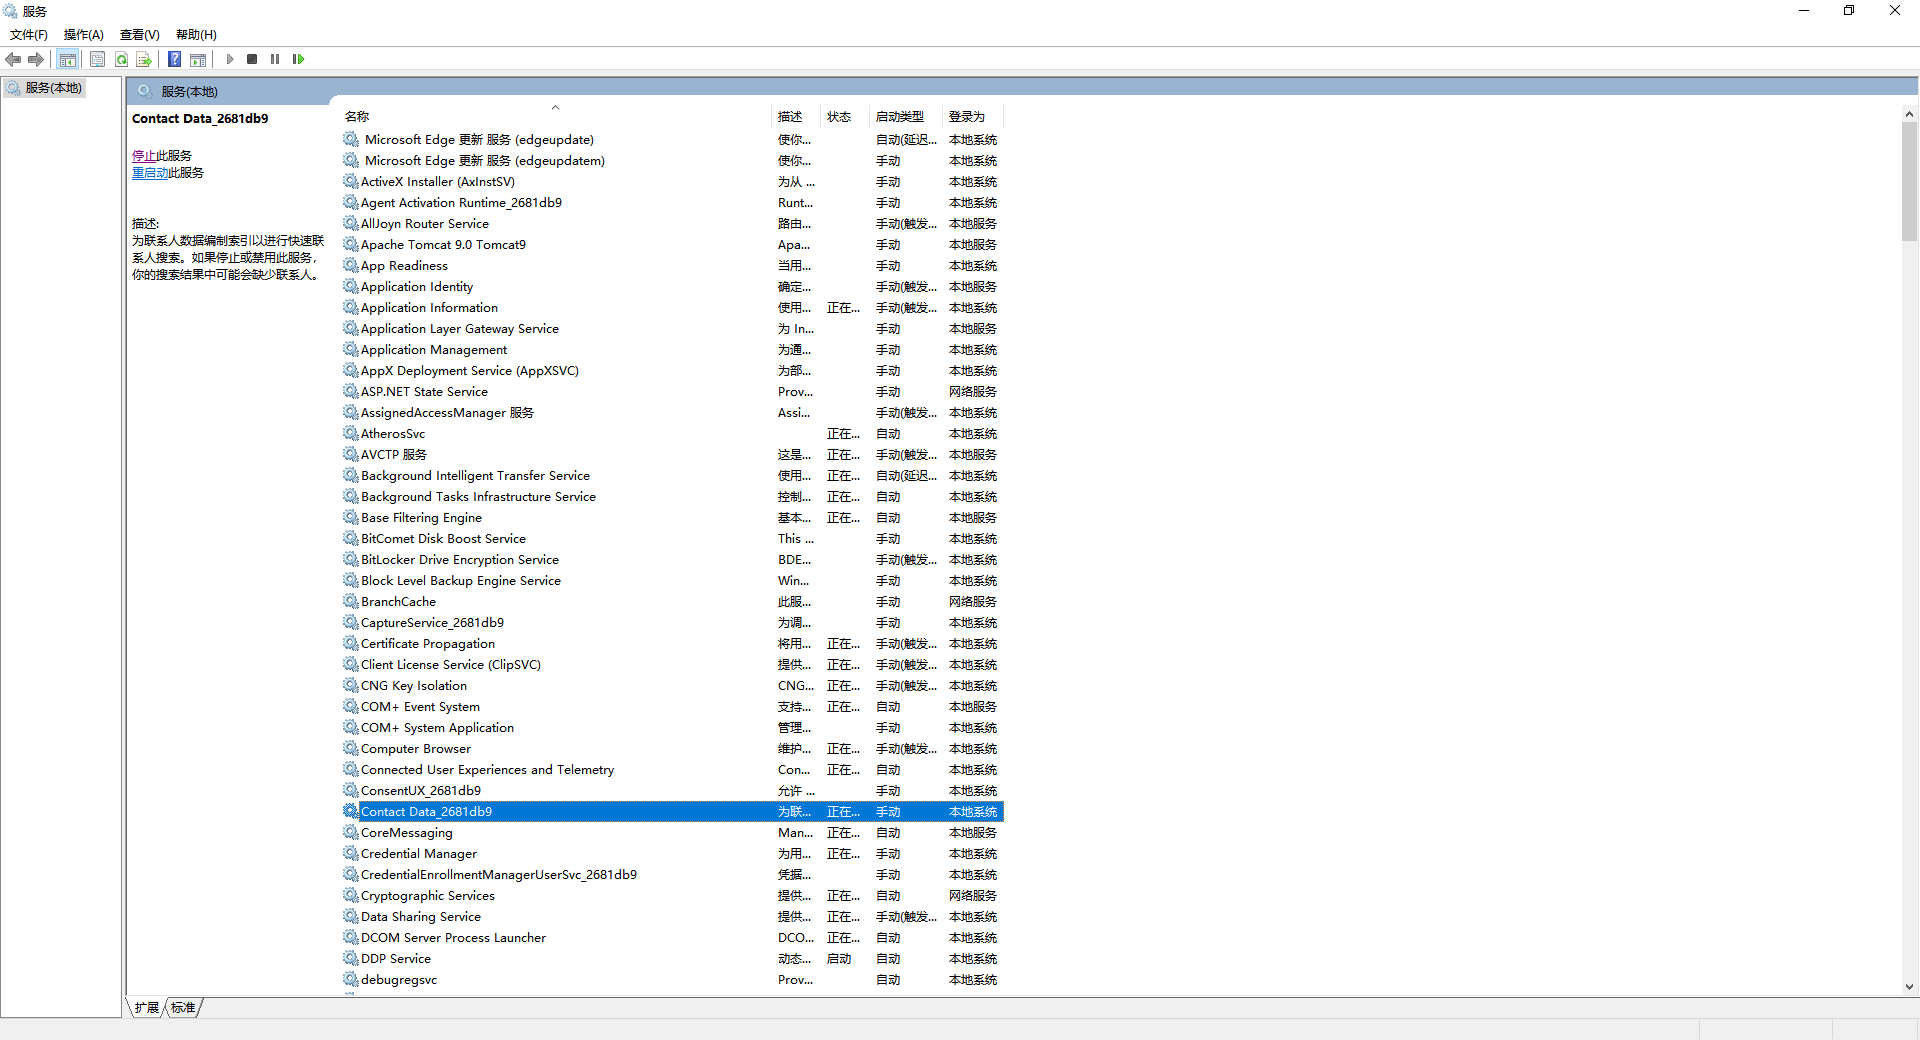Click the scrollbar down arrow
Image resolution: width=1920 pixels, height=1040 pixels.
click(x=1909, y=986)
